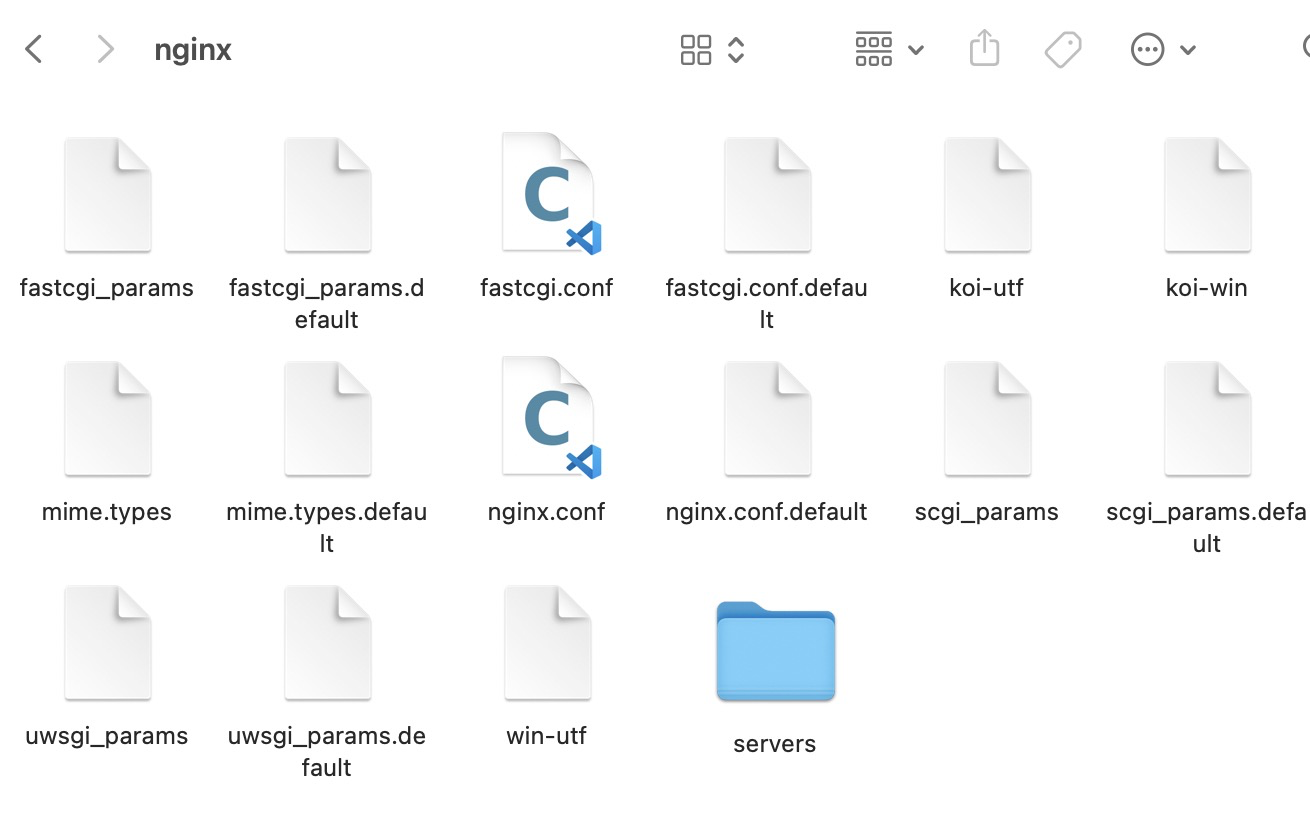The height and width of the screenshot is (822, 1310).
Task: Click the koi-utf file name label
Action: click(987, 288)
